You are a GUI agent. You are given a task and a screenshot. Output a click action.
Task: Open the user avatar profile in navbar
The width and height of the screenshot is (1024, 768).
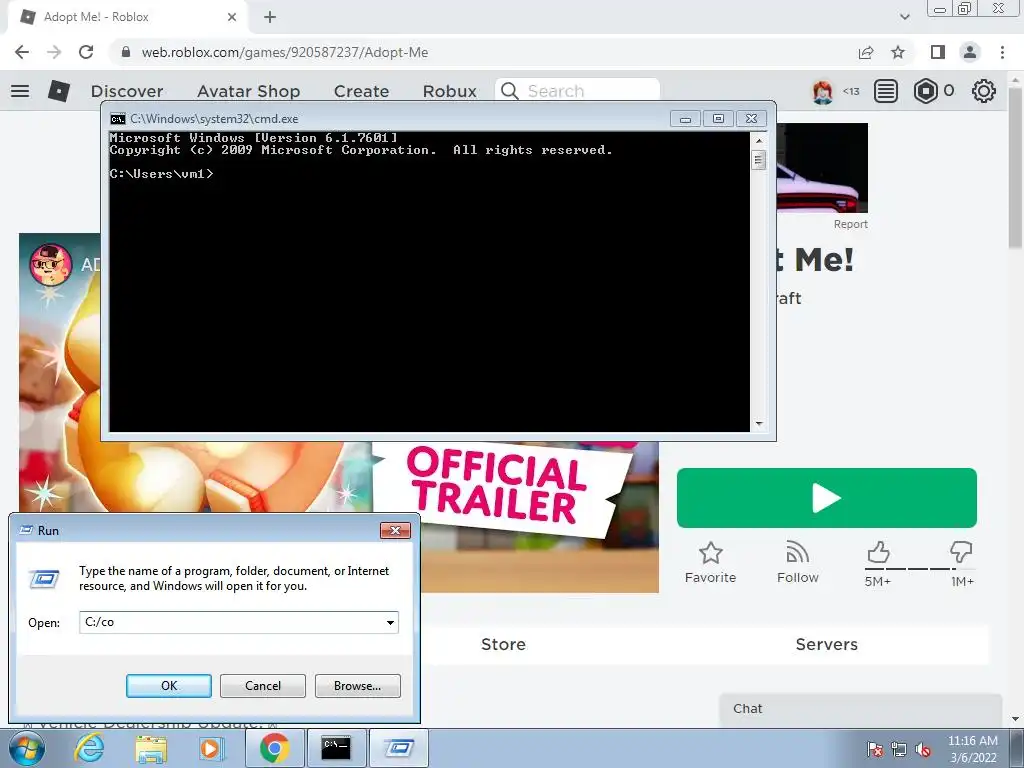click(x=823, y=91)
